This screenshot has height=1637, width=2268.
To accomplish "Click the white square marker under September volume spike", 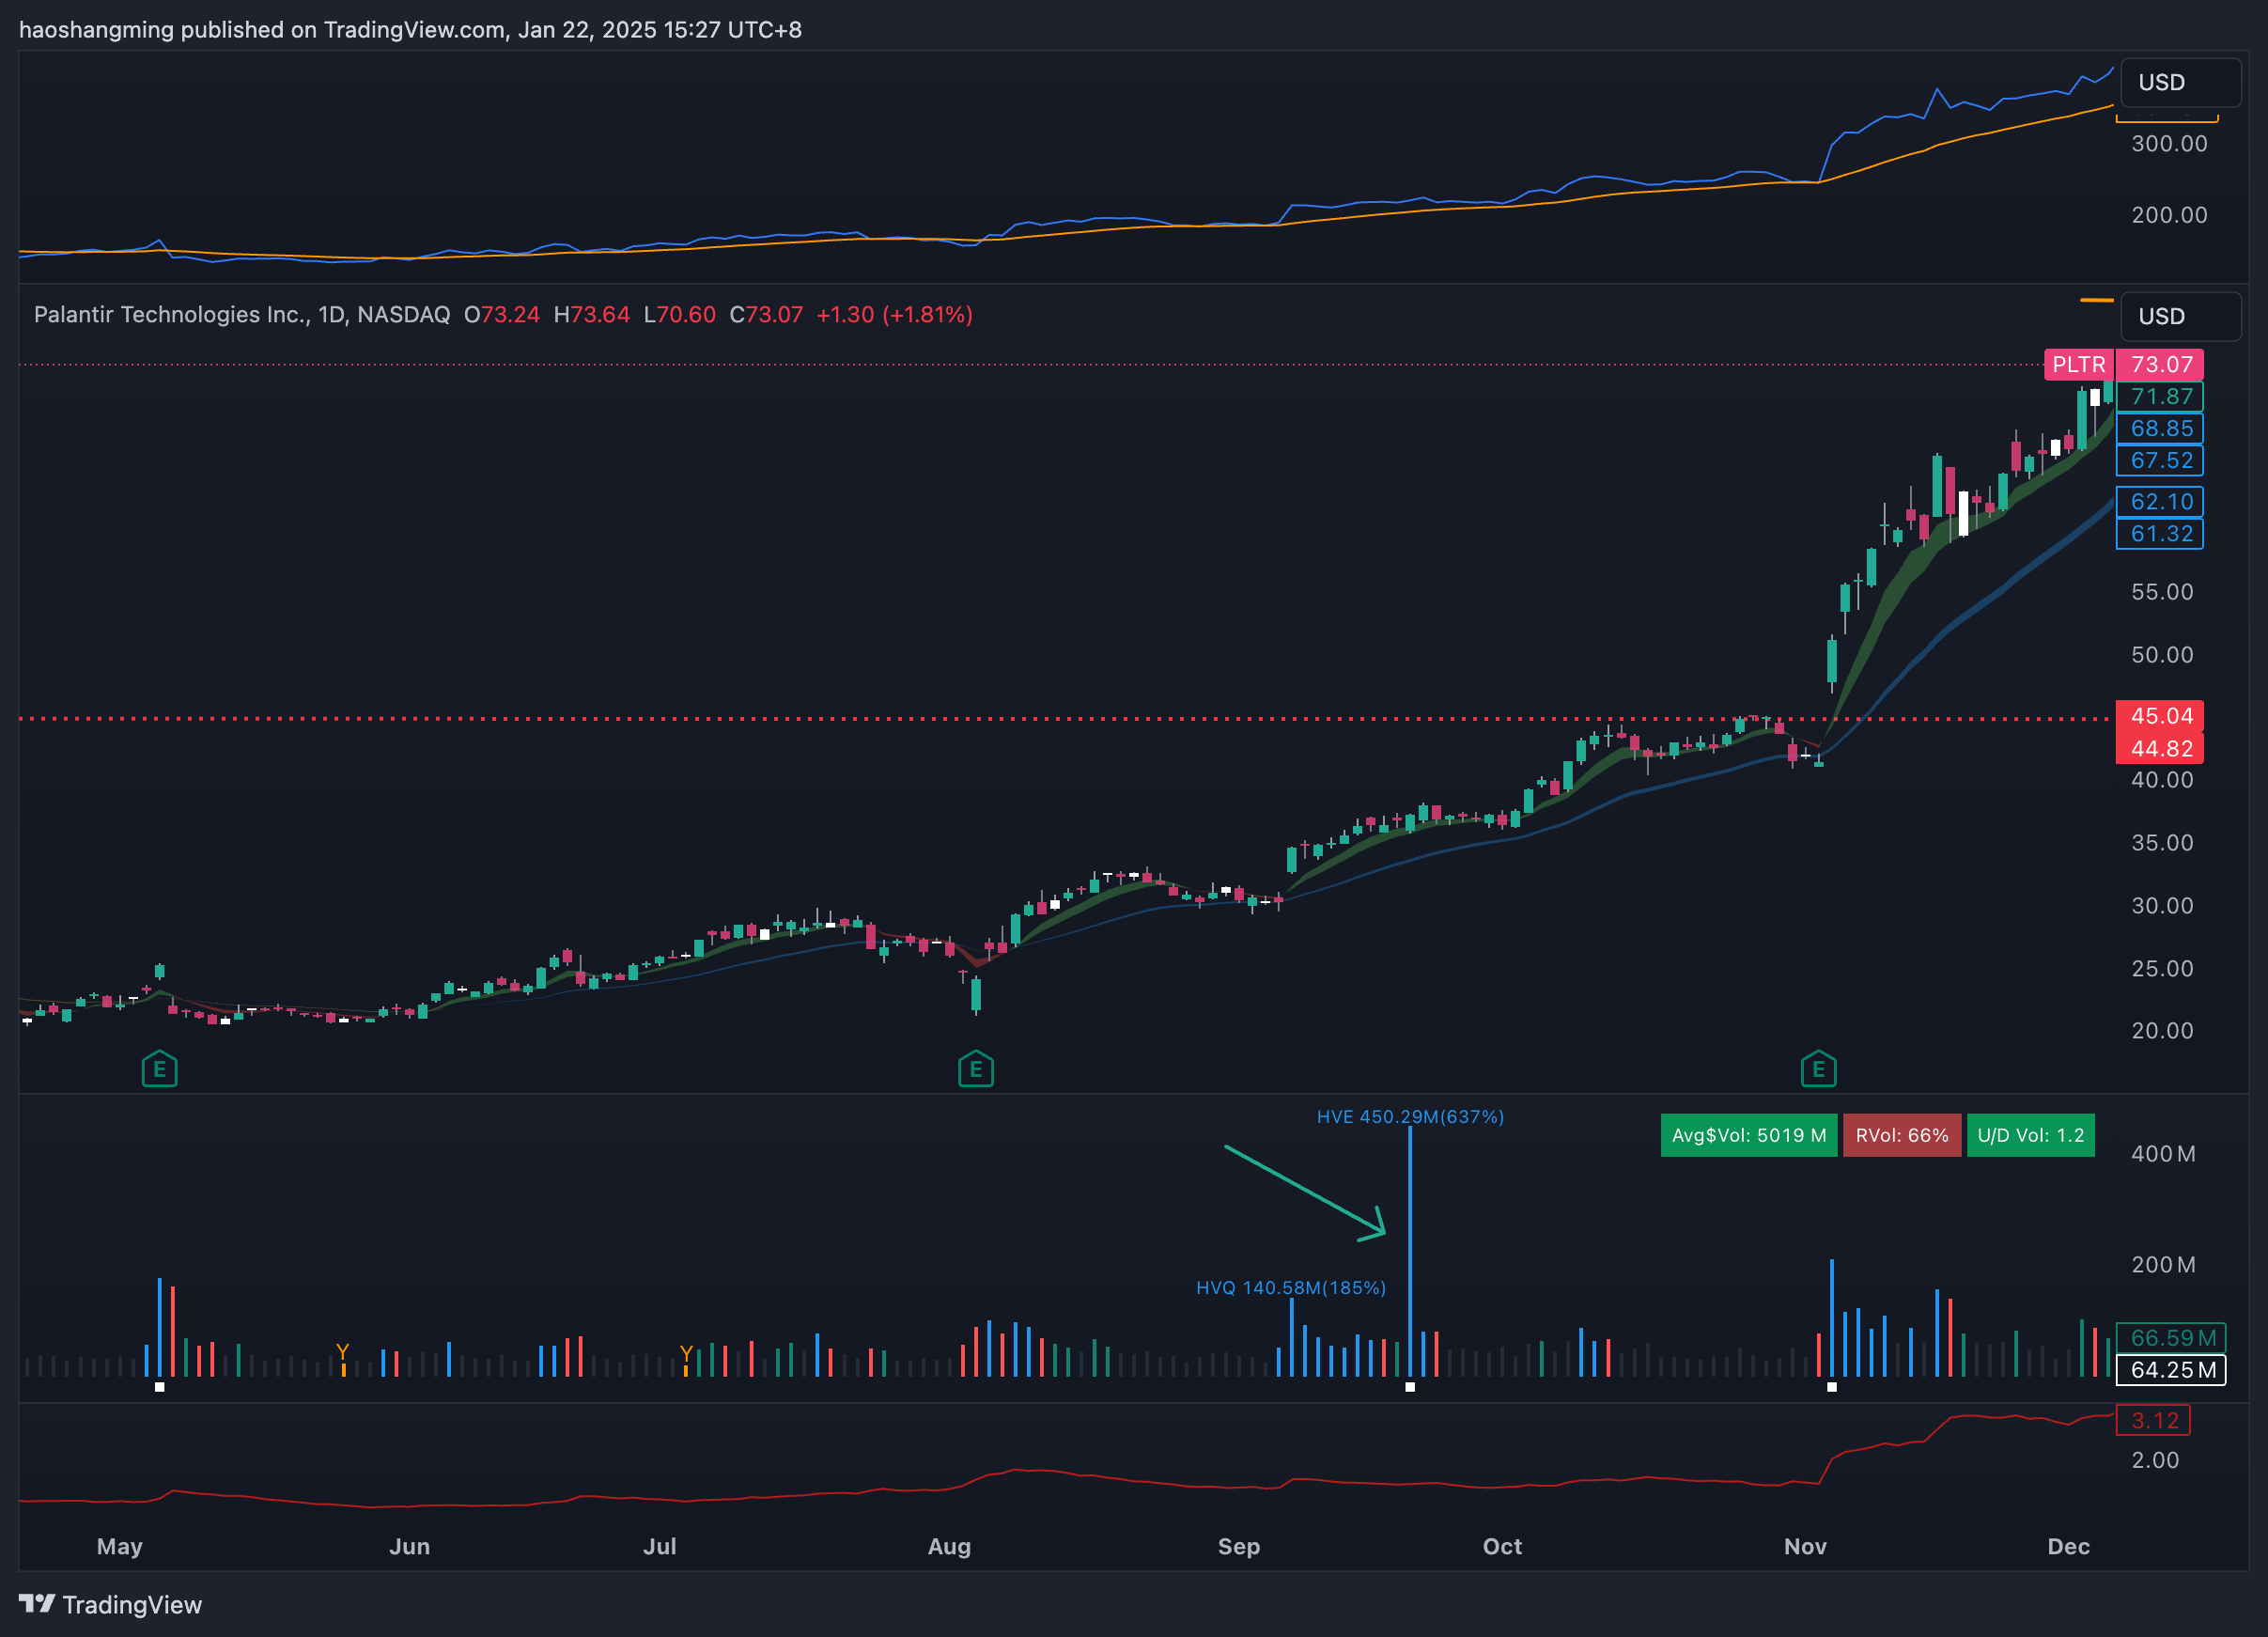I will [1410, 1387].
